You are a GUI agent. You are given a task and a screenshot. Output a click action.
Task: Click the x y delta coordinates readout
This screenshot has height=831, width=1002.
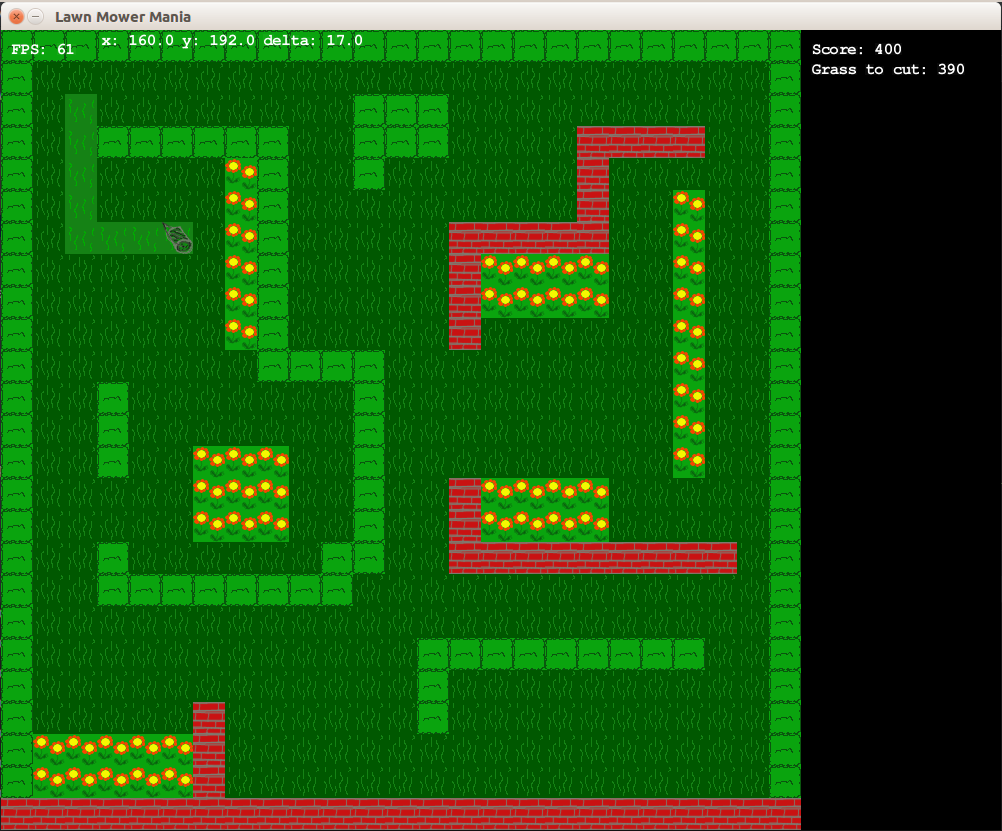point(231,41)
